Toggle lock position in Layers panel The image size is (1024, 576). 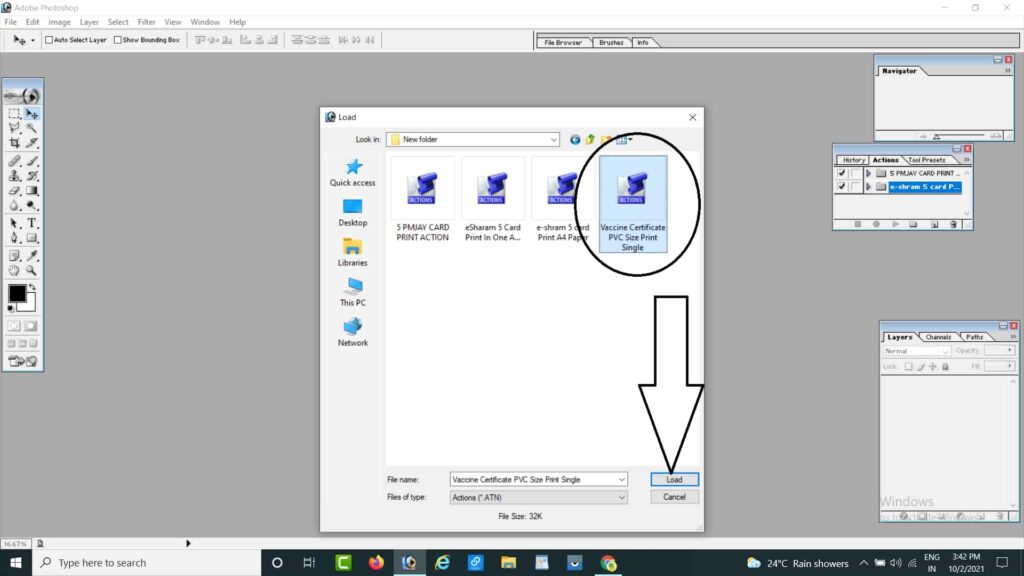933,367
